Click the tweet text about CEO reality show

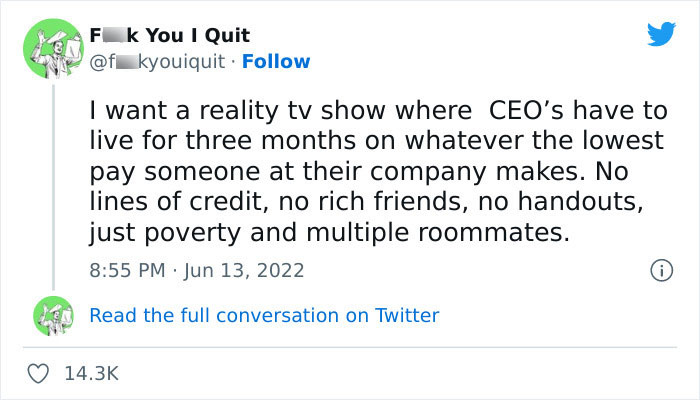[x=378, y=173]
